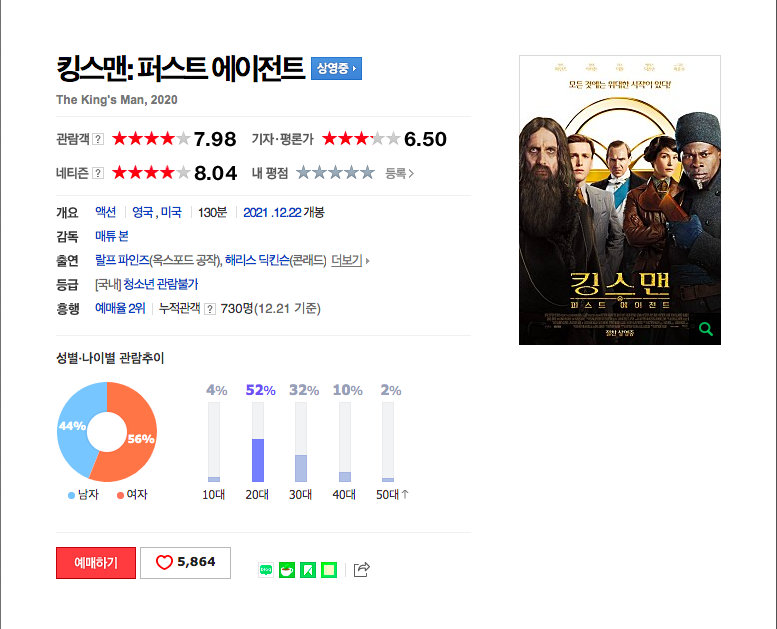Click the magnifier icon on the poster
The image size is (777, 629).
coord(706,329)
